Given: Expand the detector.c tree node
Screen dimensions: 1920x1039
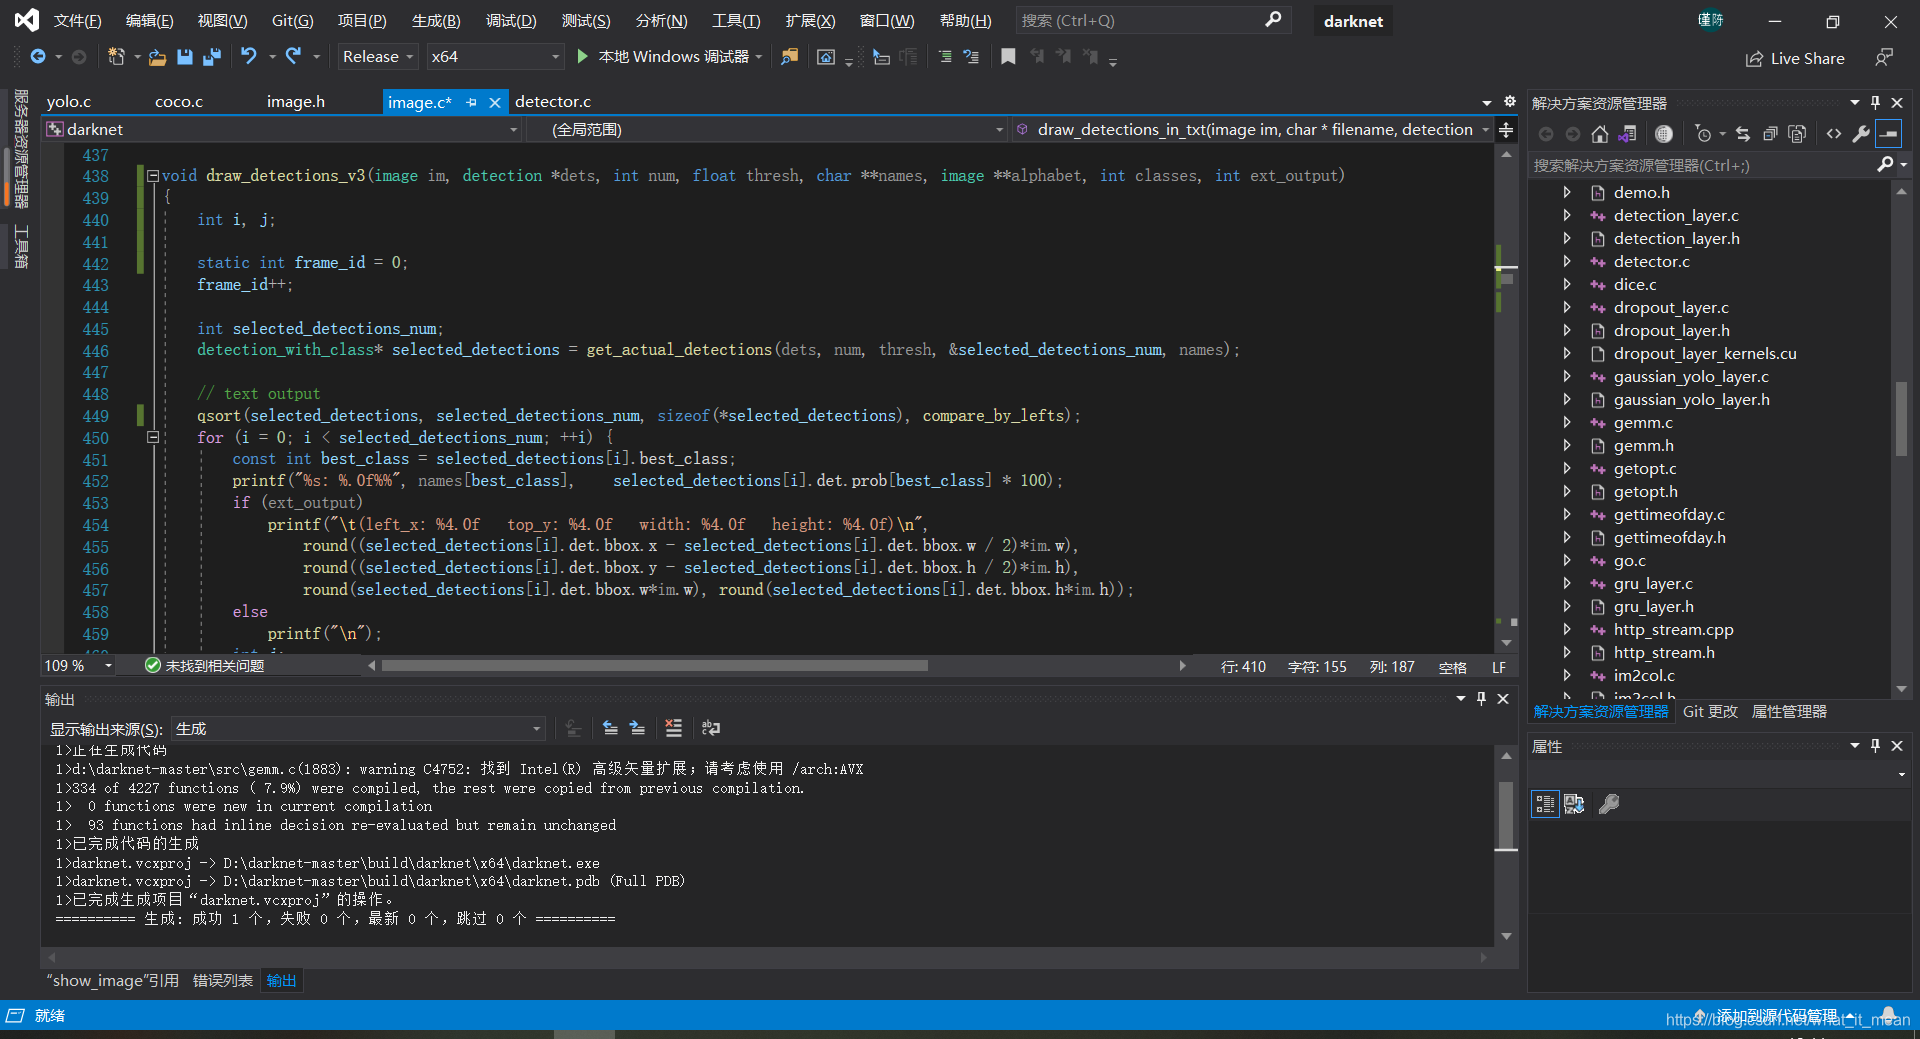Looking at the screenshot, I should click(x=1567, y=262).
